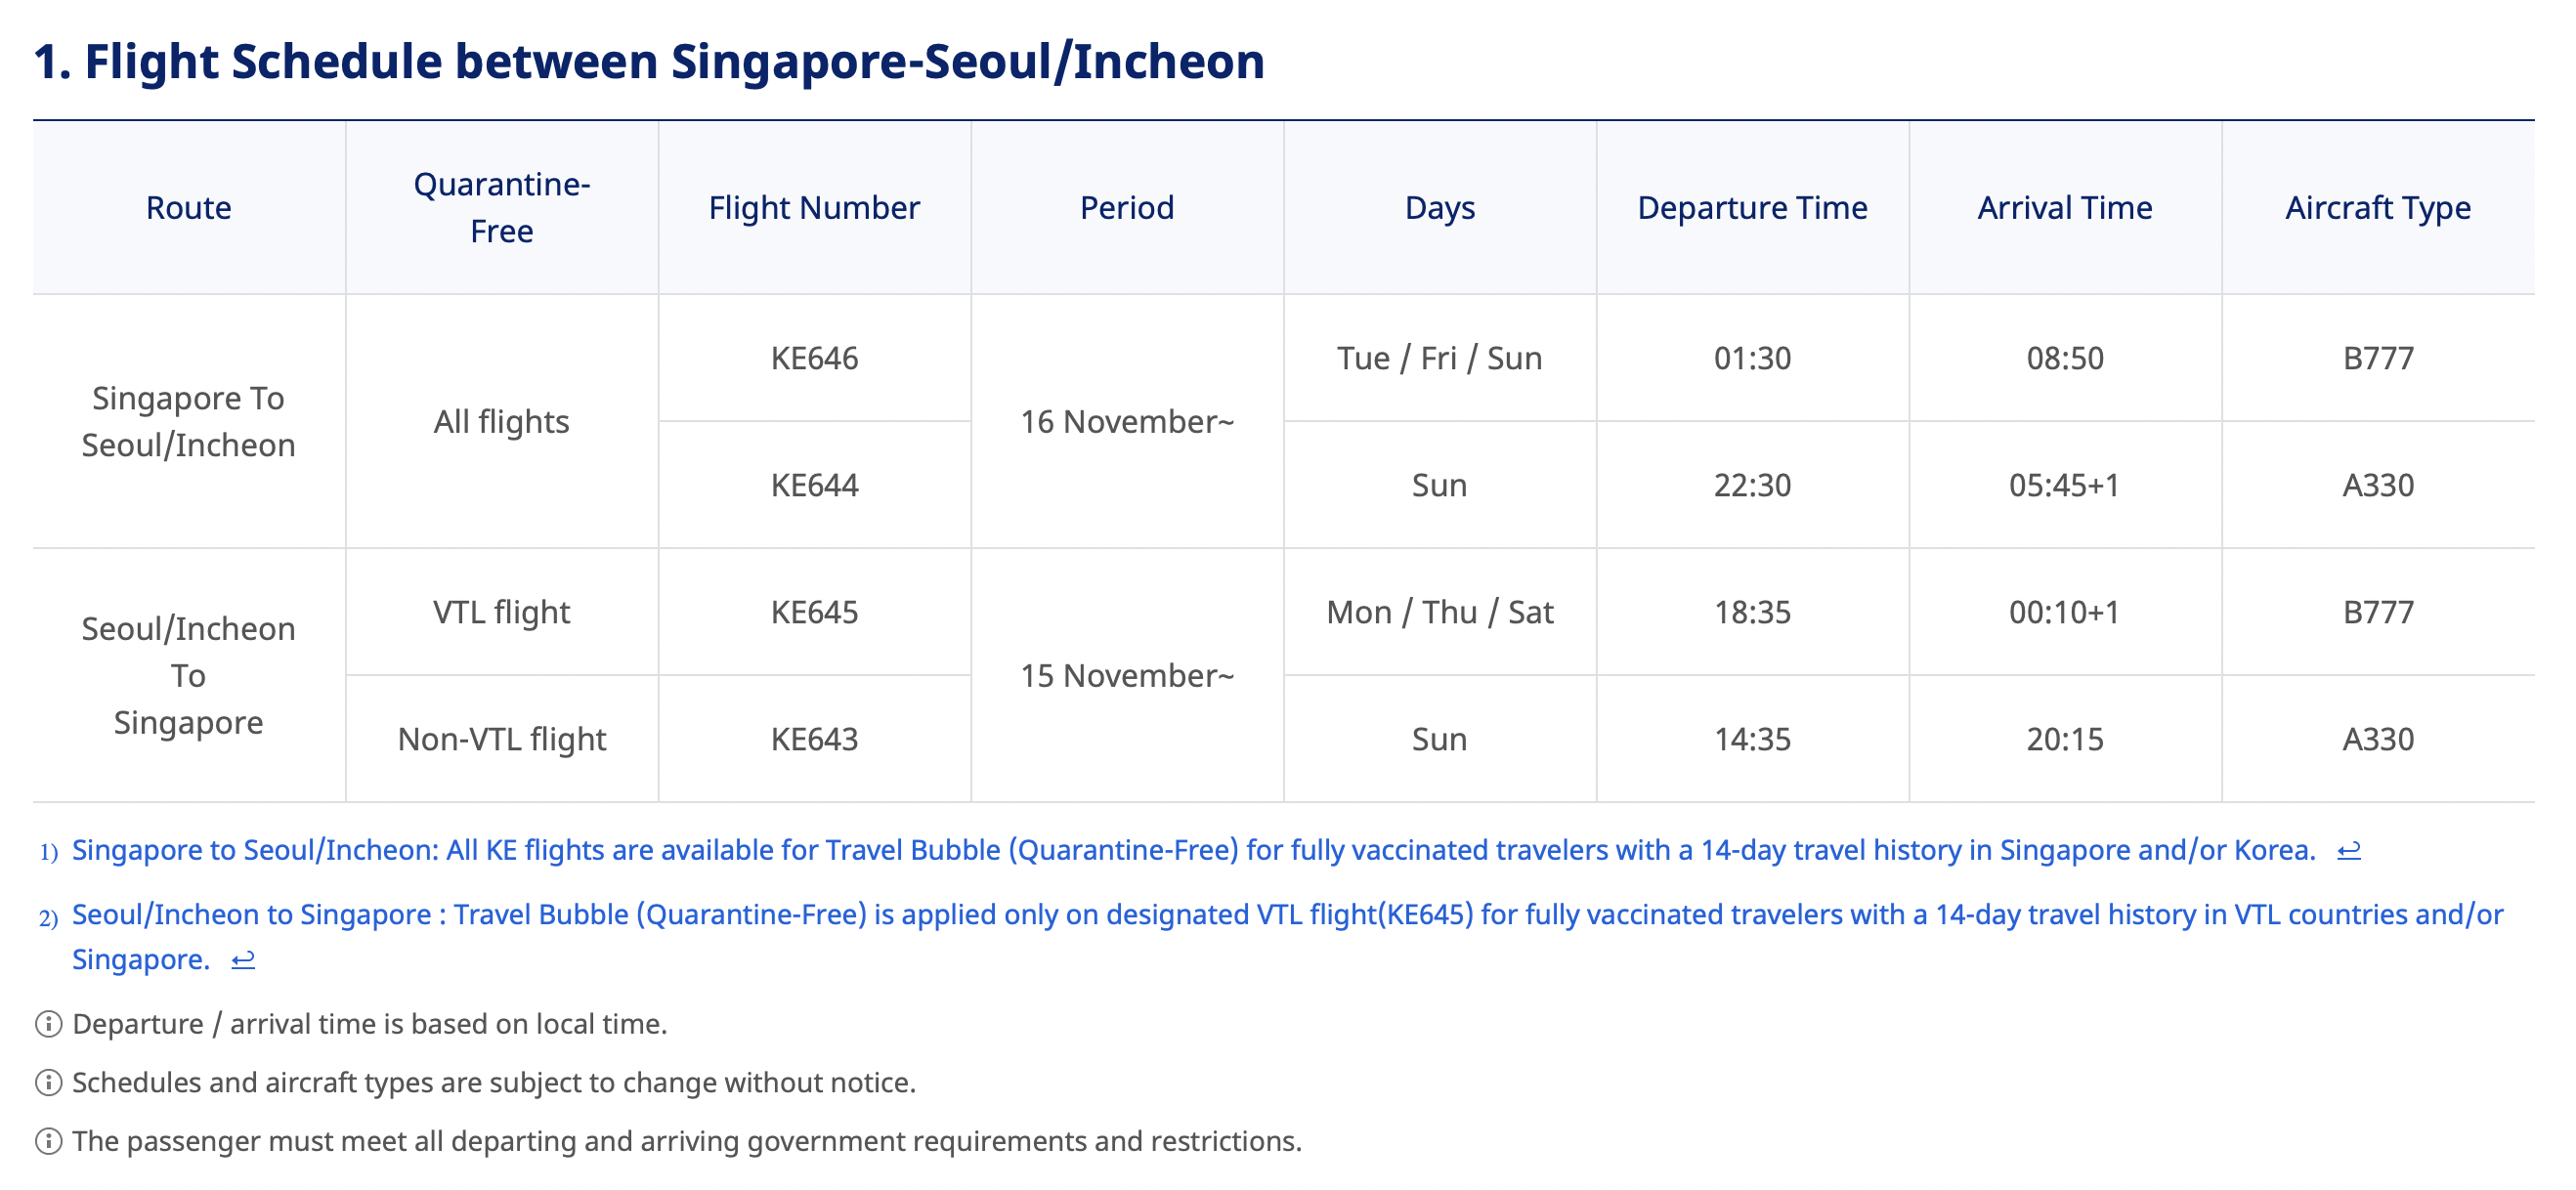Screen dimensions: 2576x1190
Task: Click the KE644 flight number cell
Action: (x=814, y=485)
